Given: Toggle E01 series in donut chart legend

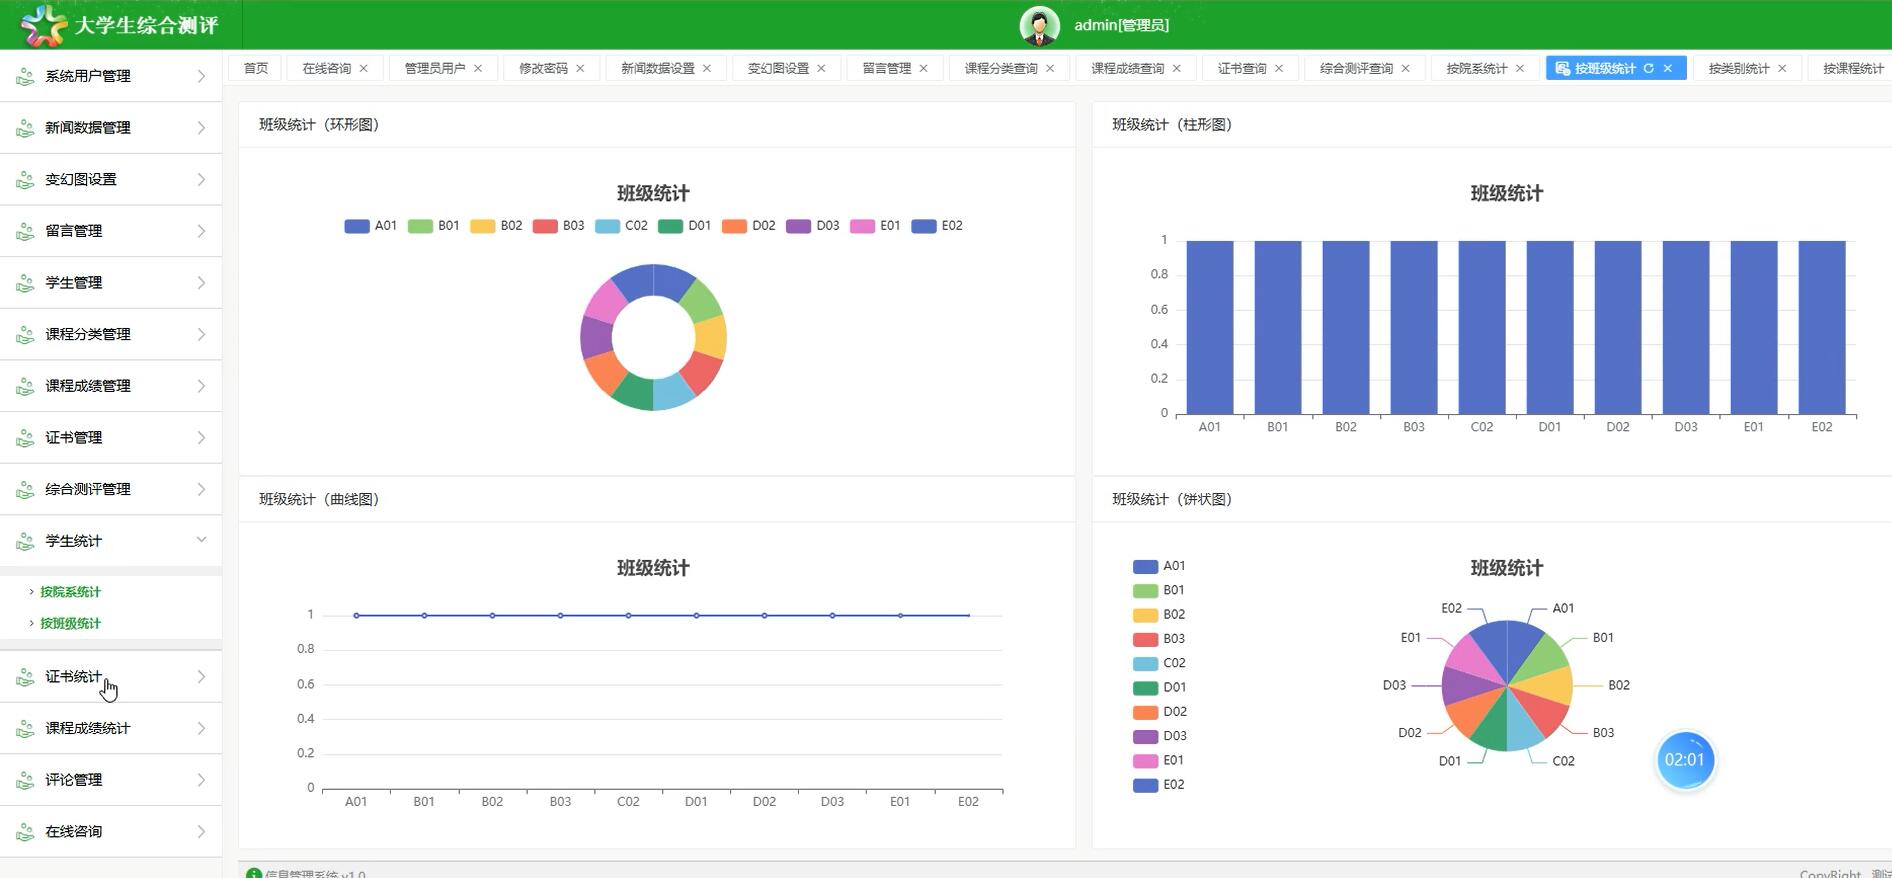Looking at the screenshot, I should point(875,226).
